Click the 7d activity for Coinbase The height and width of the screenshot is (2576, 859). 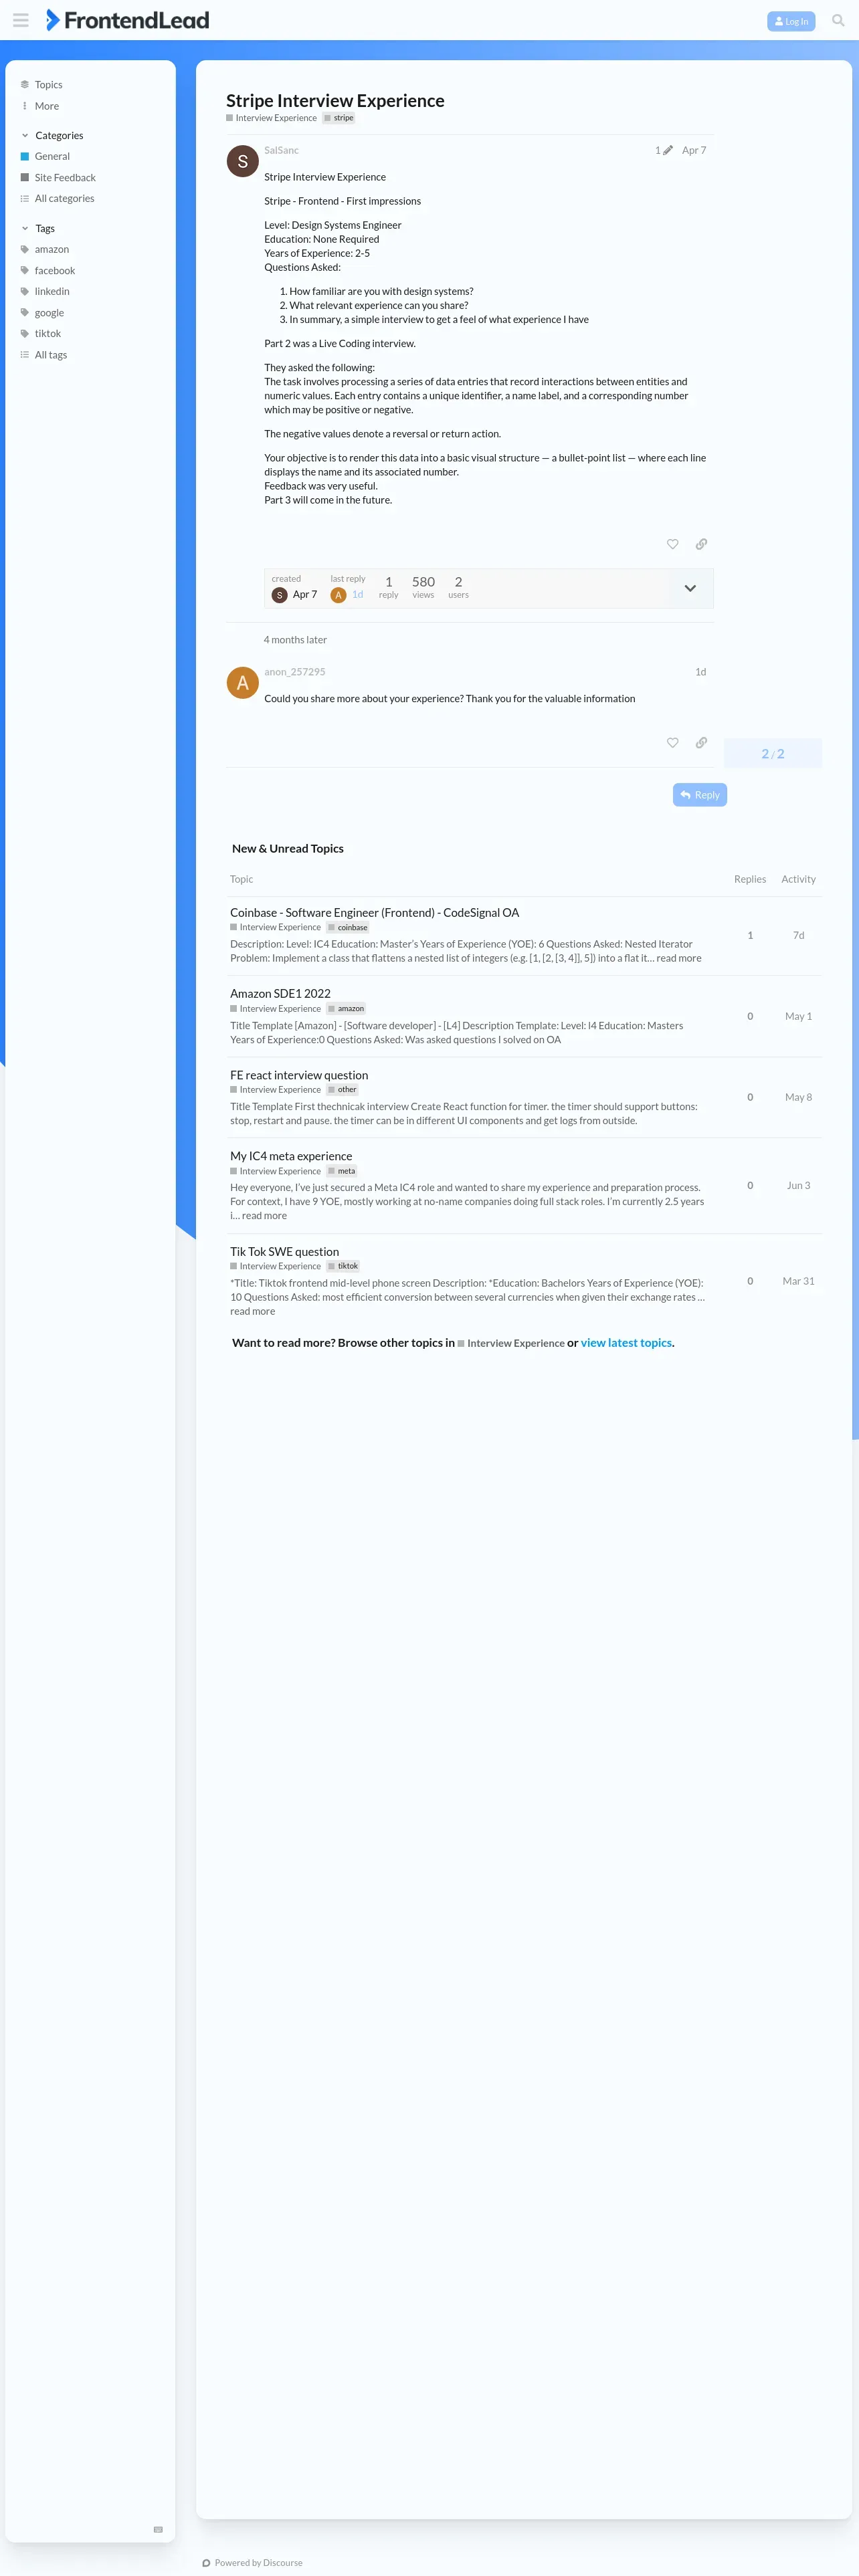pos(798,935)
